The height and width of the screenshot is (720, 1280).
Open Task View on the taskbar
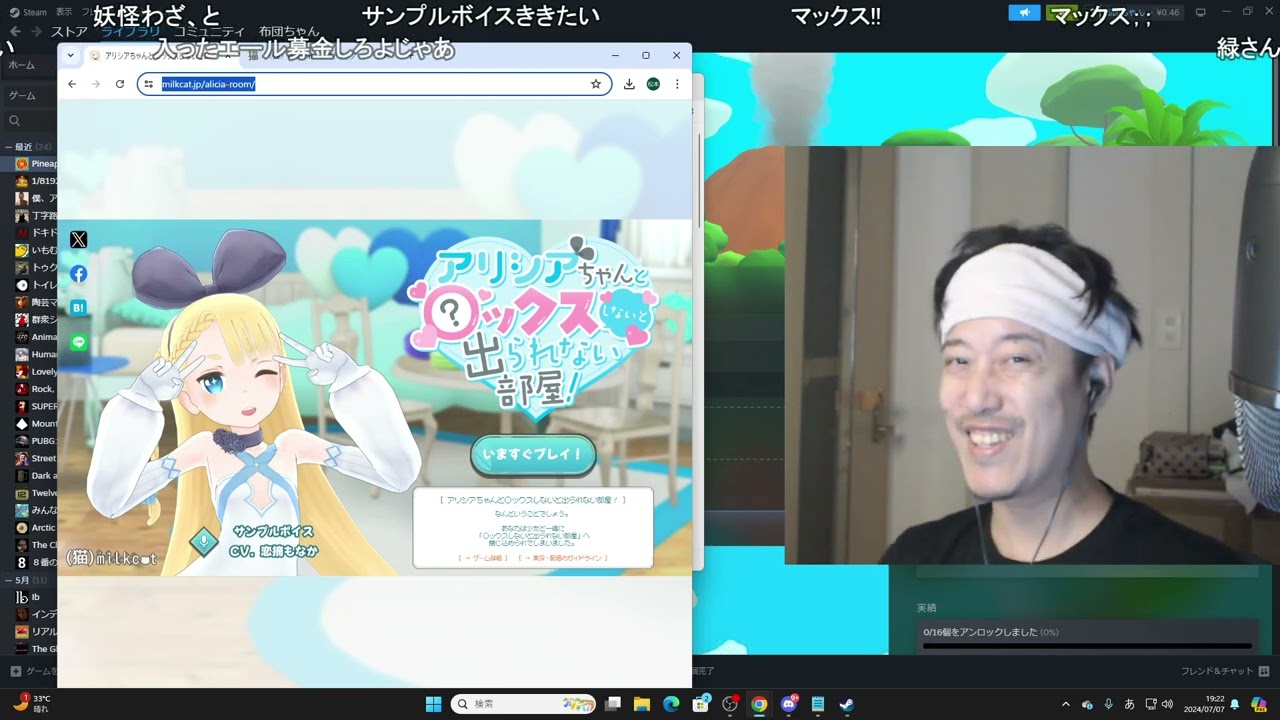click(613, 704)
